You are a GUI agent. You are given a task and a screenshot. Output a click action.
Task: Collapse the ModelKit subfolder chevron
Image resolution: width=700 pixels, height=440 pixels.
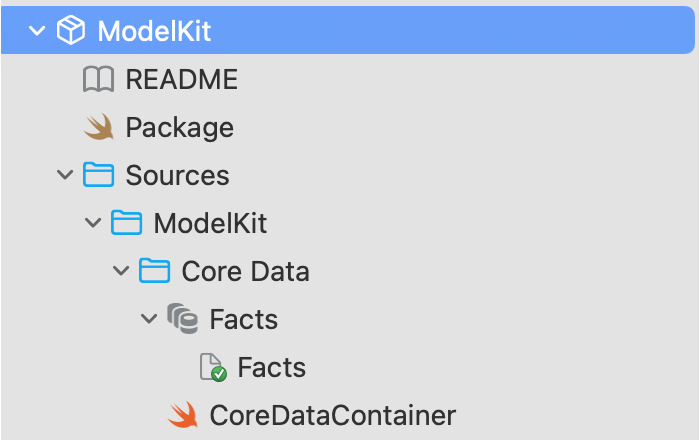(94, 223)
